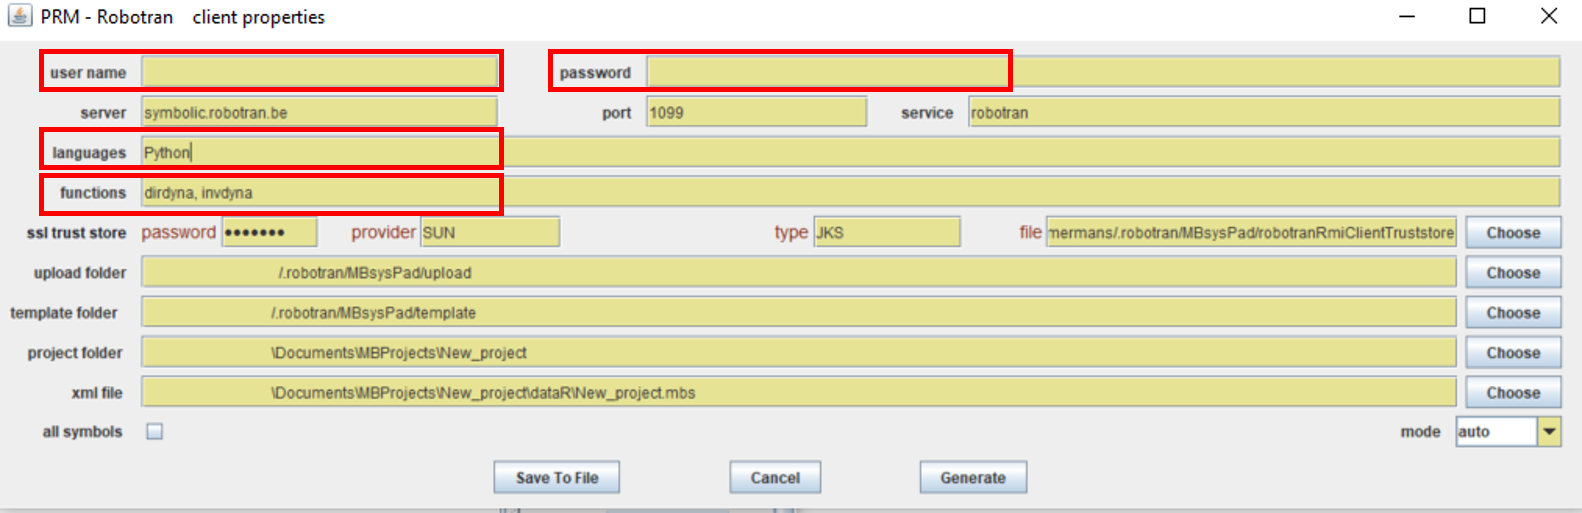The height and width of the screenshot is (513, 1582).
Task: Select the port field showing 1099
Action: pyautogui.click(x=756, y=112)
